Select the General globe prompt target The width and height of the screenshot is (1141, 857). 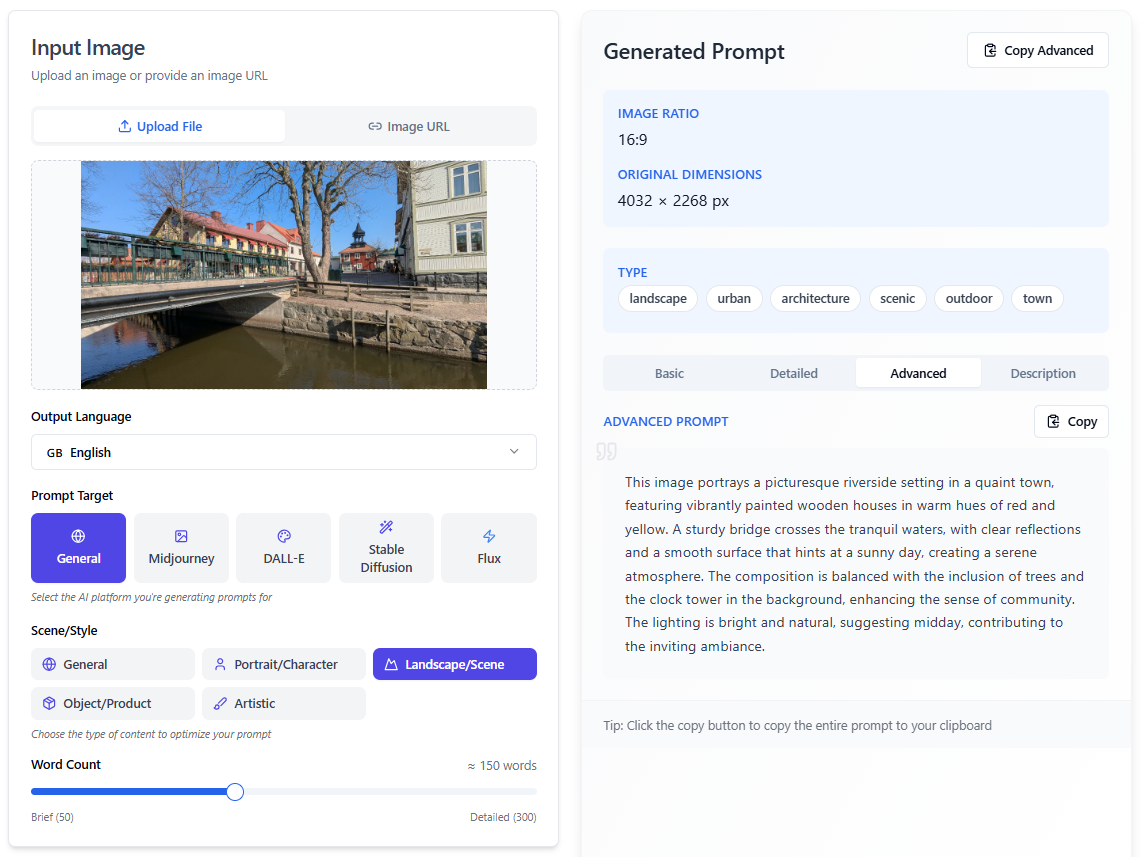(x=79, y=548)
